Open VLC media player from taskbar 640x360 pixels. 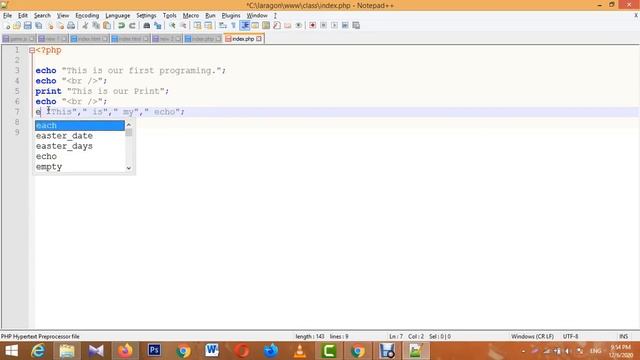[x=300, y=351]
